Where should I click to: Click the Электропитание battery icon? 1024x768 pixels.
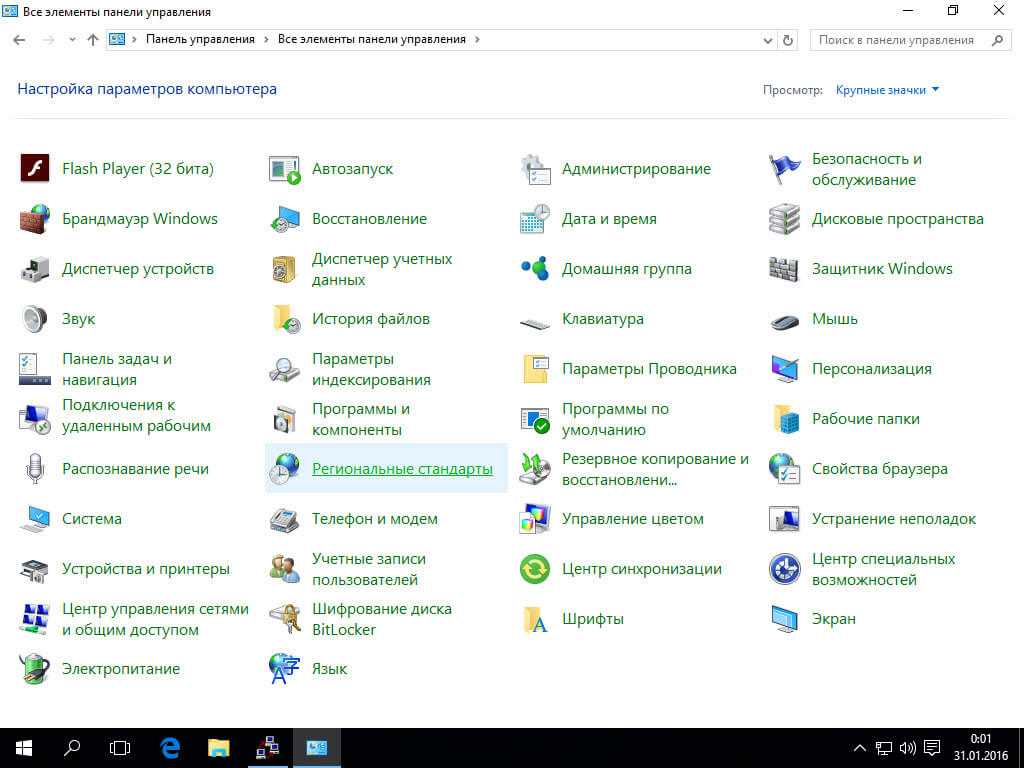click(35, 669)
